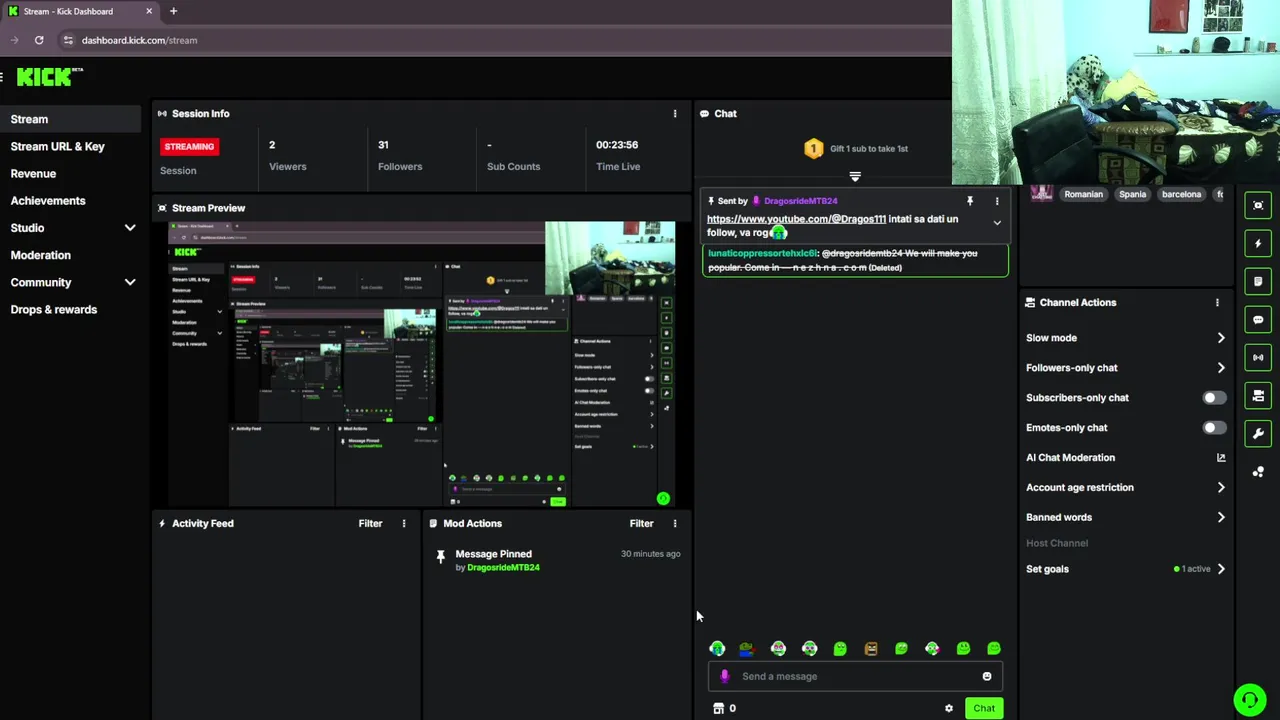Open Stream URL & Key page
The width and height of the screenshot is (1280, 720).
pos(57,146)
